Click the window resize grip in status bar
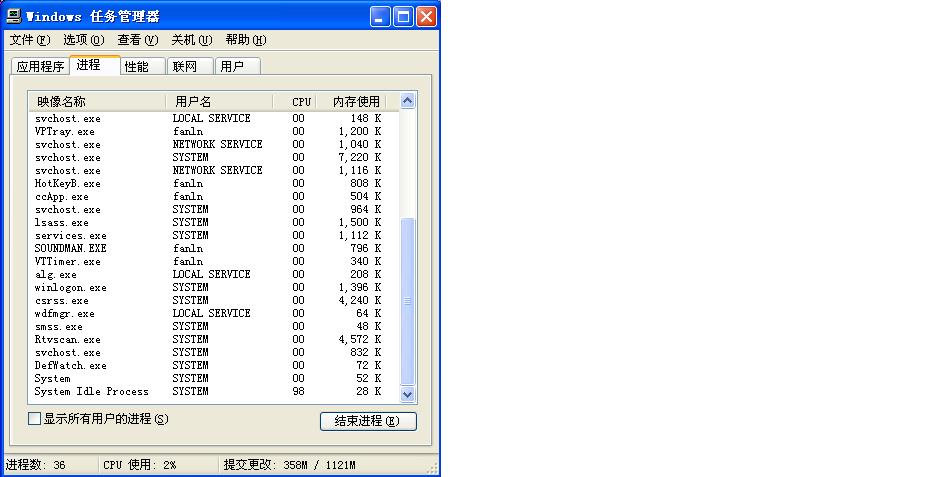Image resolution: width=936 pixels, height=477 pixels. 433,468
